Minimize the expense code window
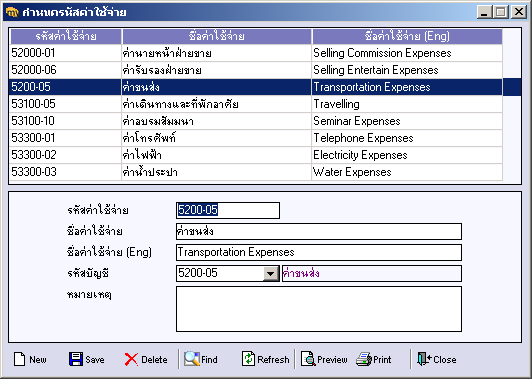The width and height of the screenshot is (532, 379). click(x=484, y=12)
